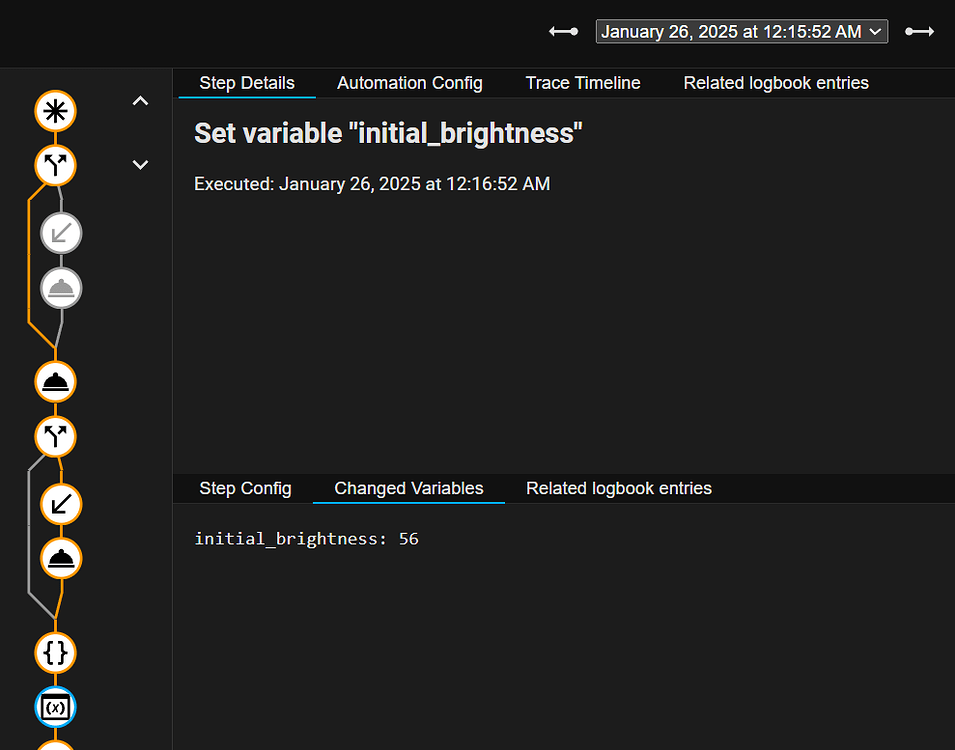The width and height of the screenshot is (955, 750).
Task: Open the Trace Timeline tab
Action: pyautogui.click(x=583, y=83)
